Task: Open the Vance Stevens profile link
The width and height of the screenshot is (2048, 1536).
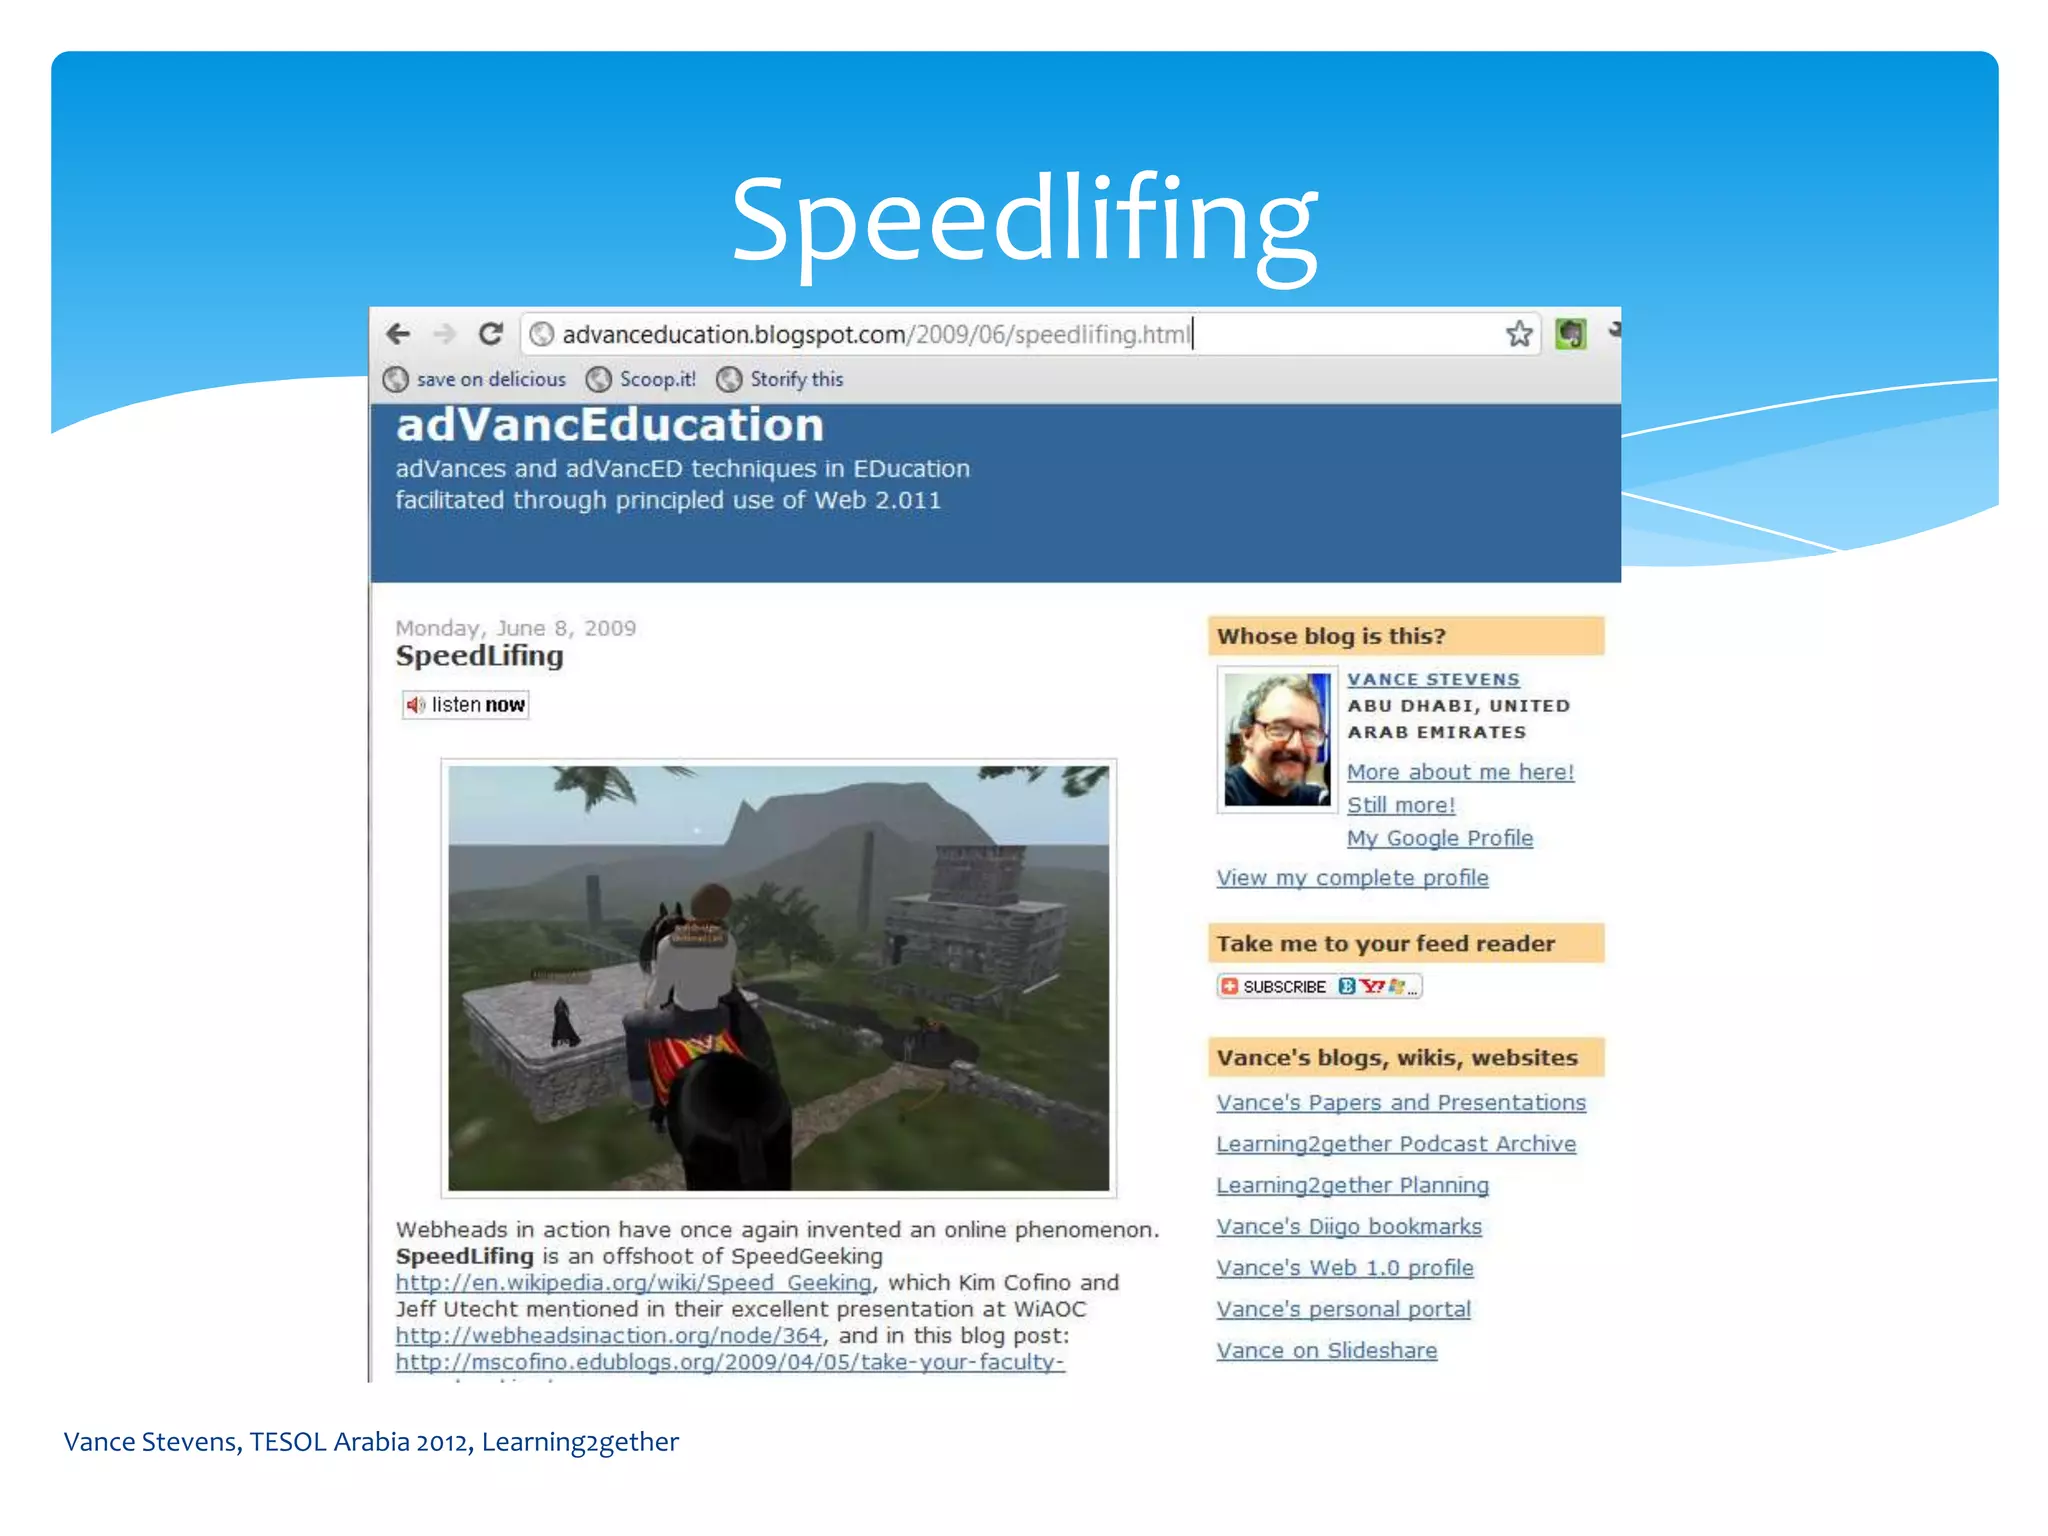Action: (x=1432, y=679)
